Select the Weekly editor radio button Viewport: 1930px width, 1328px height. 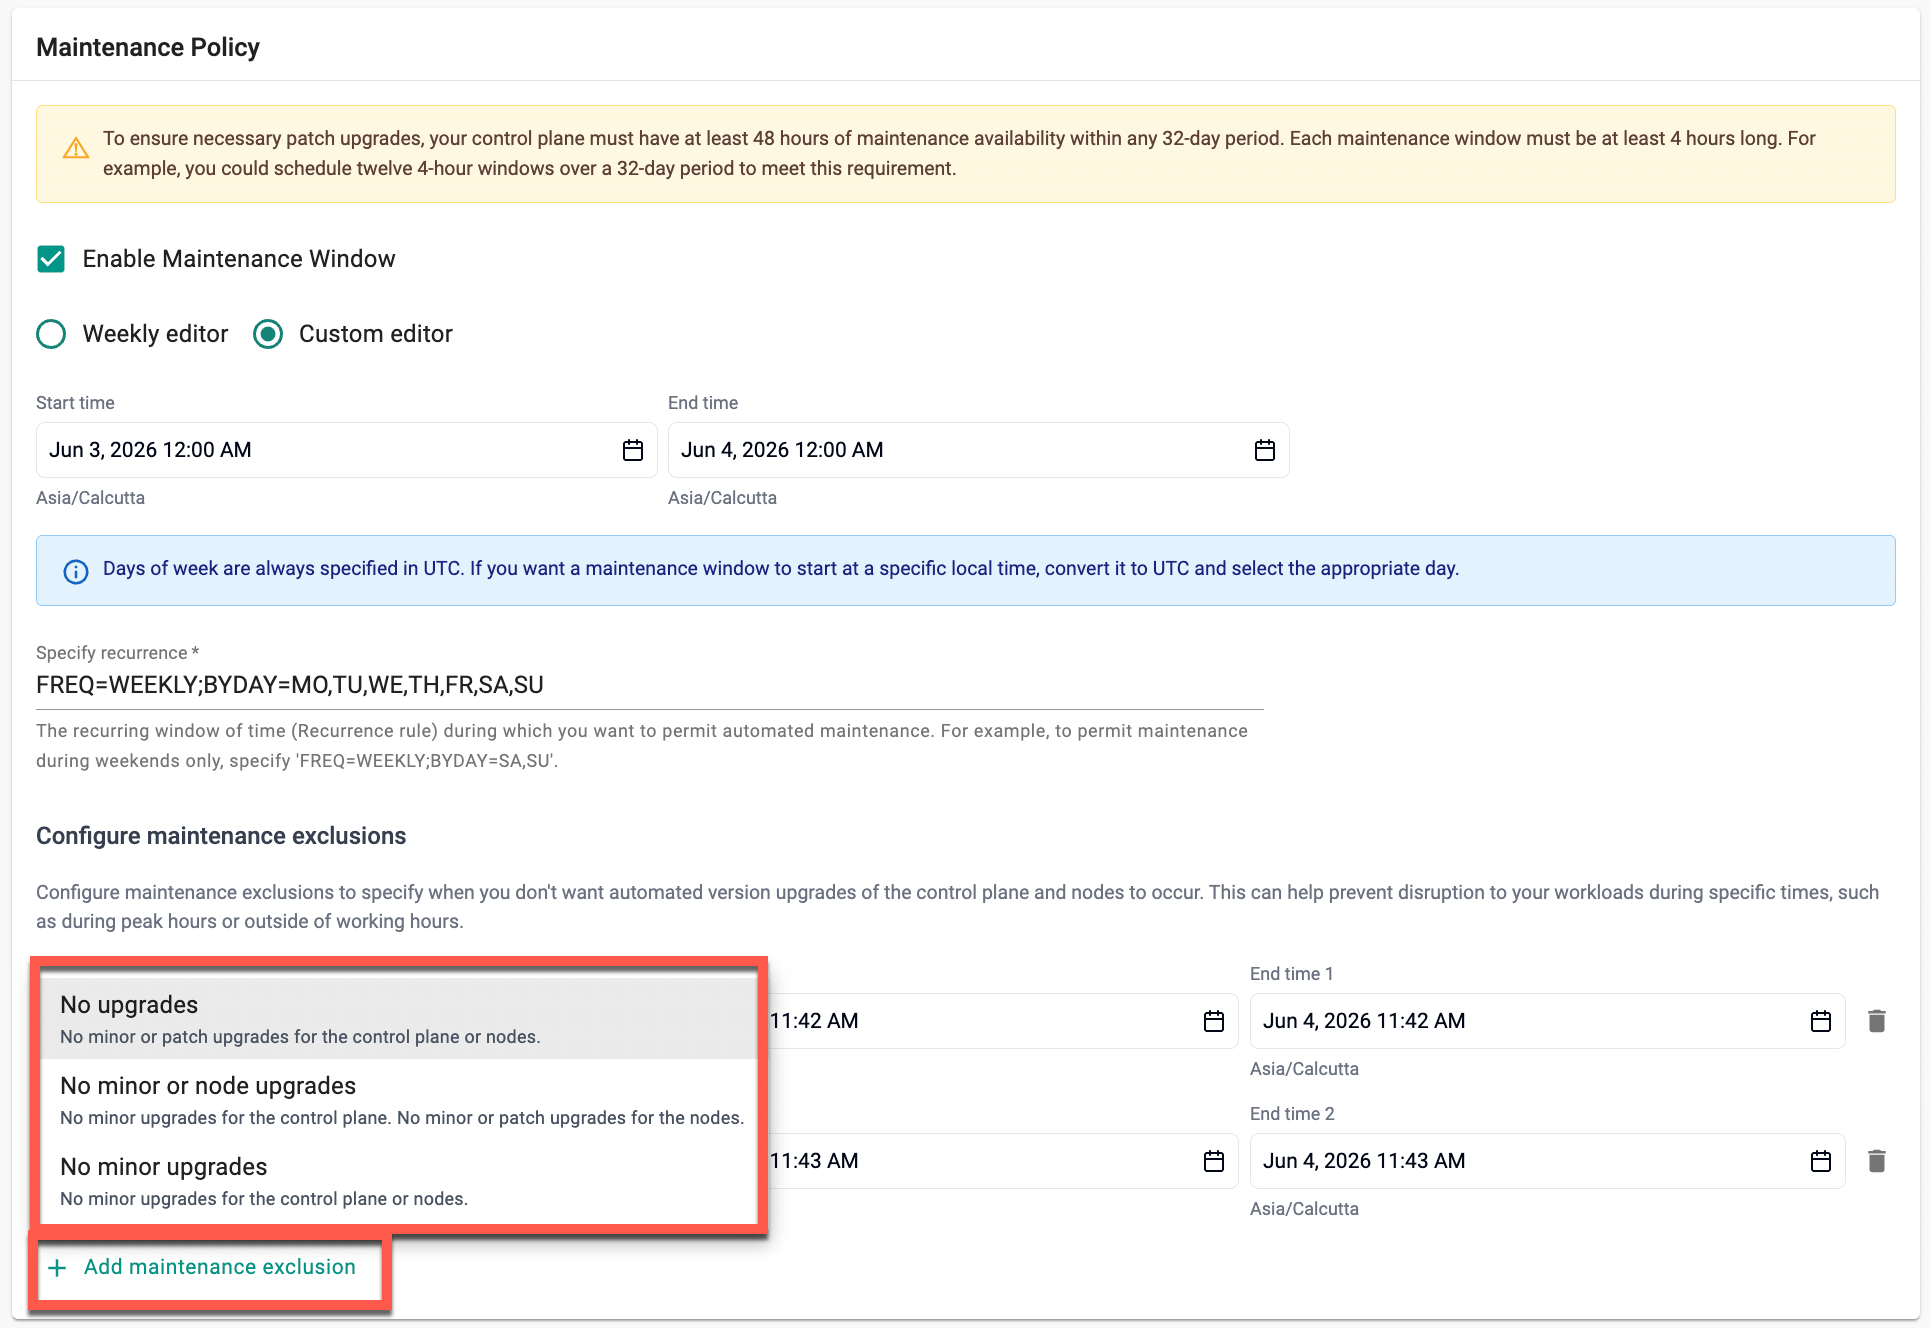51,334
